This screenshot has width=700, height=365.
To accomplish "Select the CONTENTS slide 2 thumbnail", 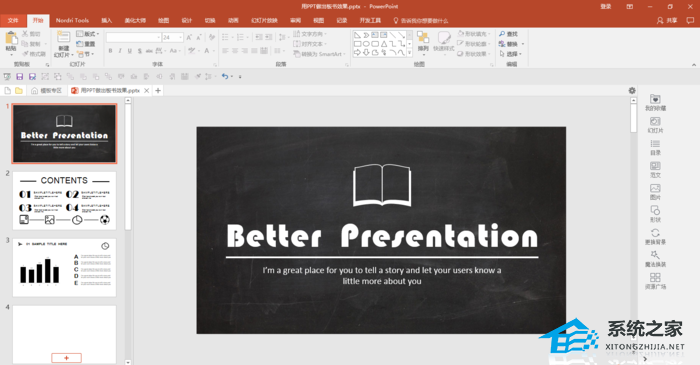I will 64,200.
